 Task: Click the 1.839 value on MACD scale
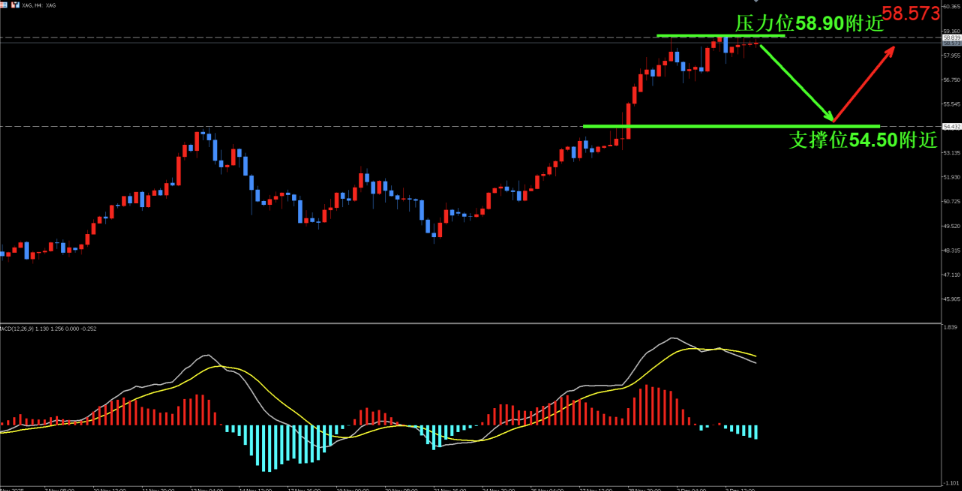950,328
